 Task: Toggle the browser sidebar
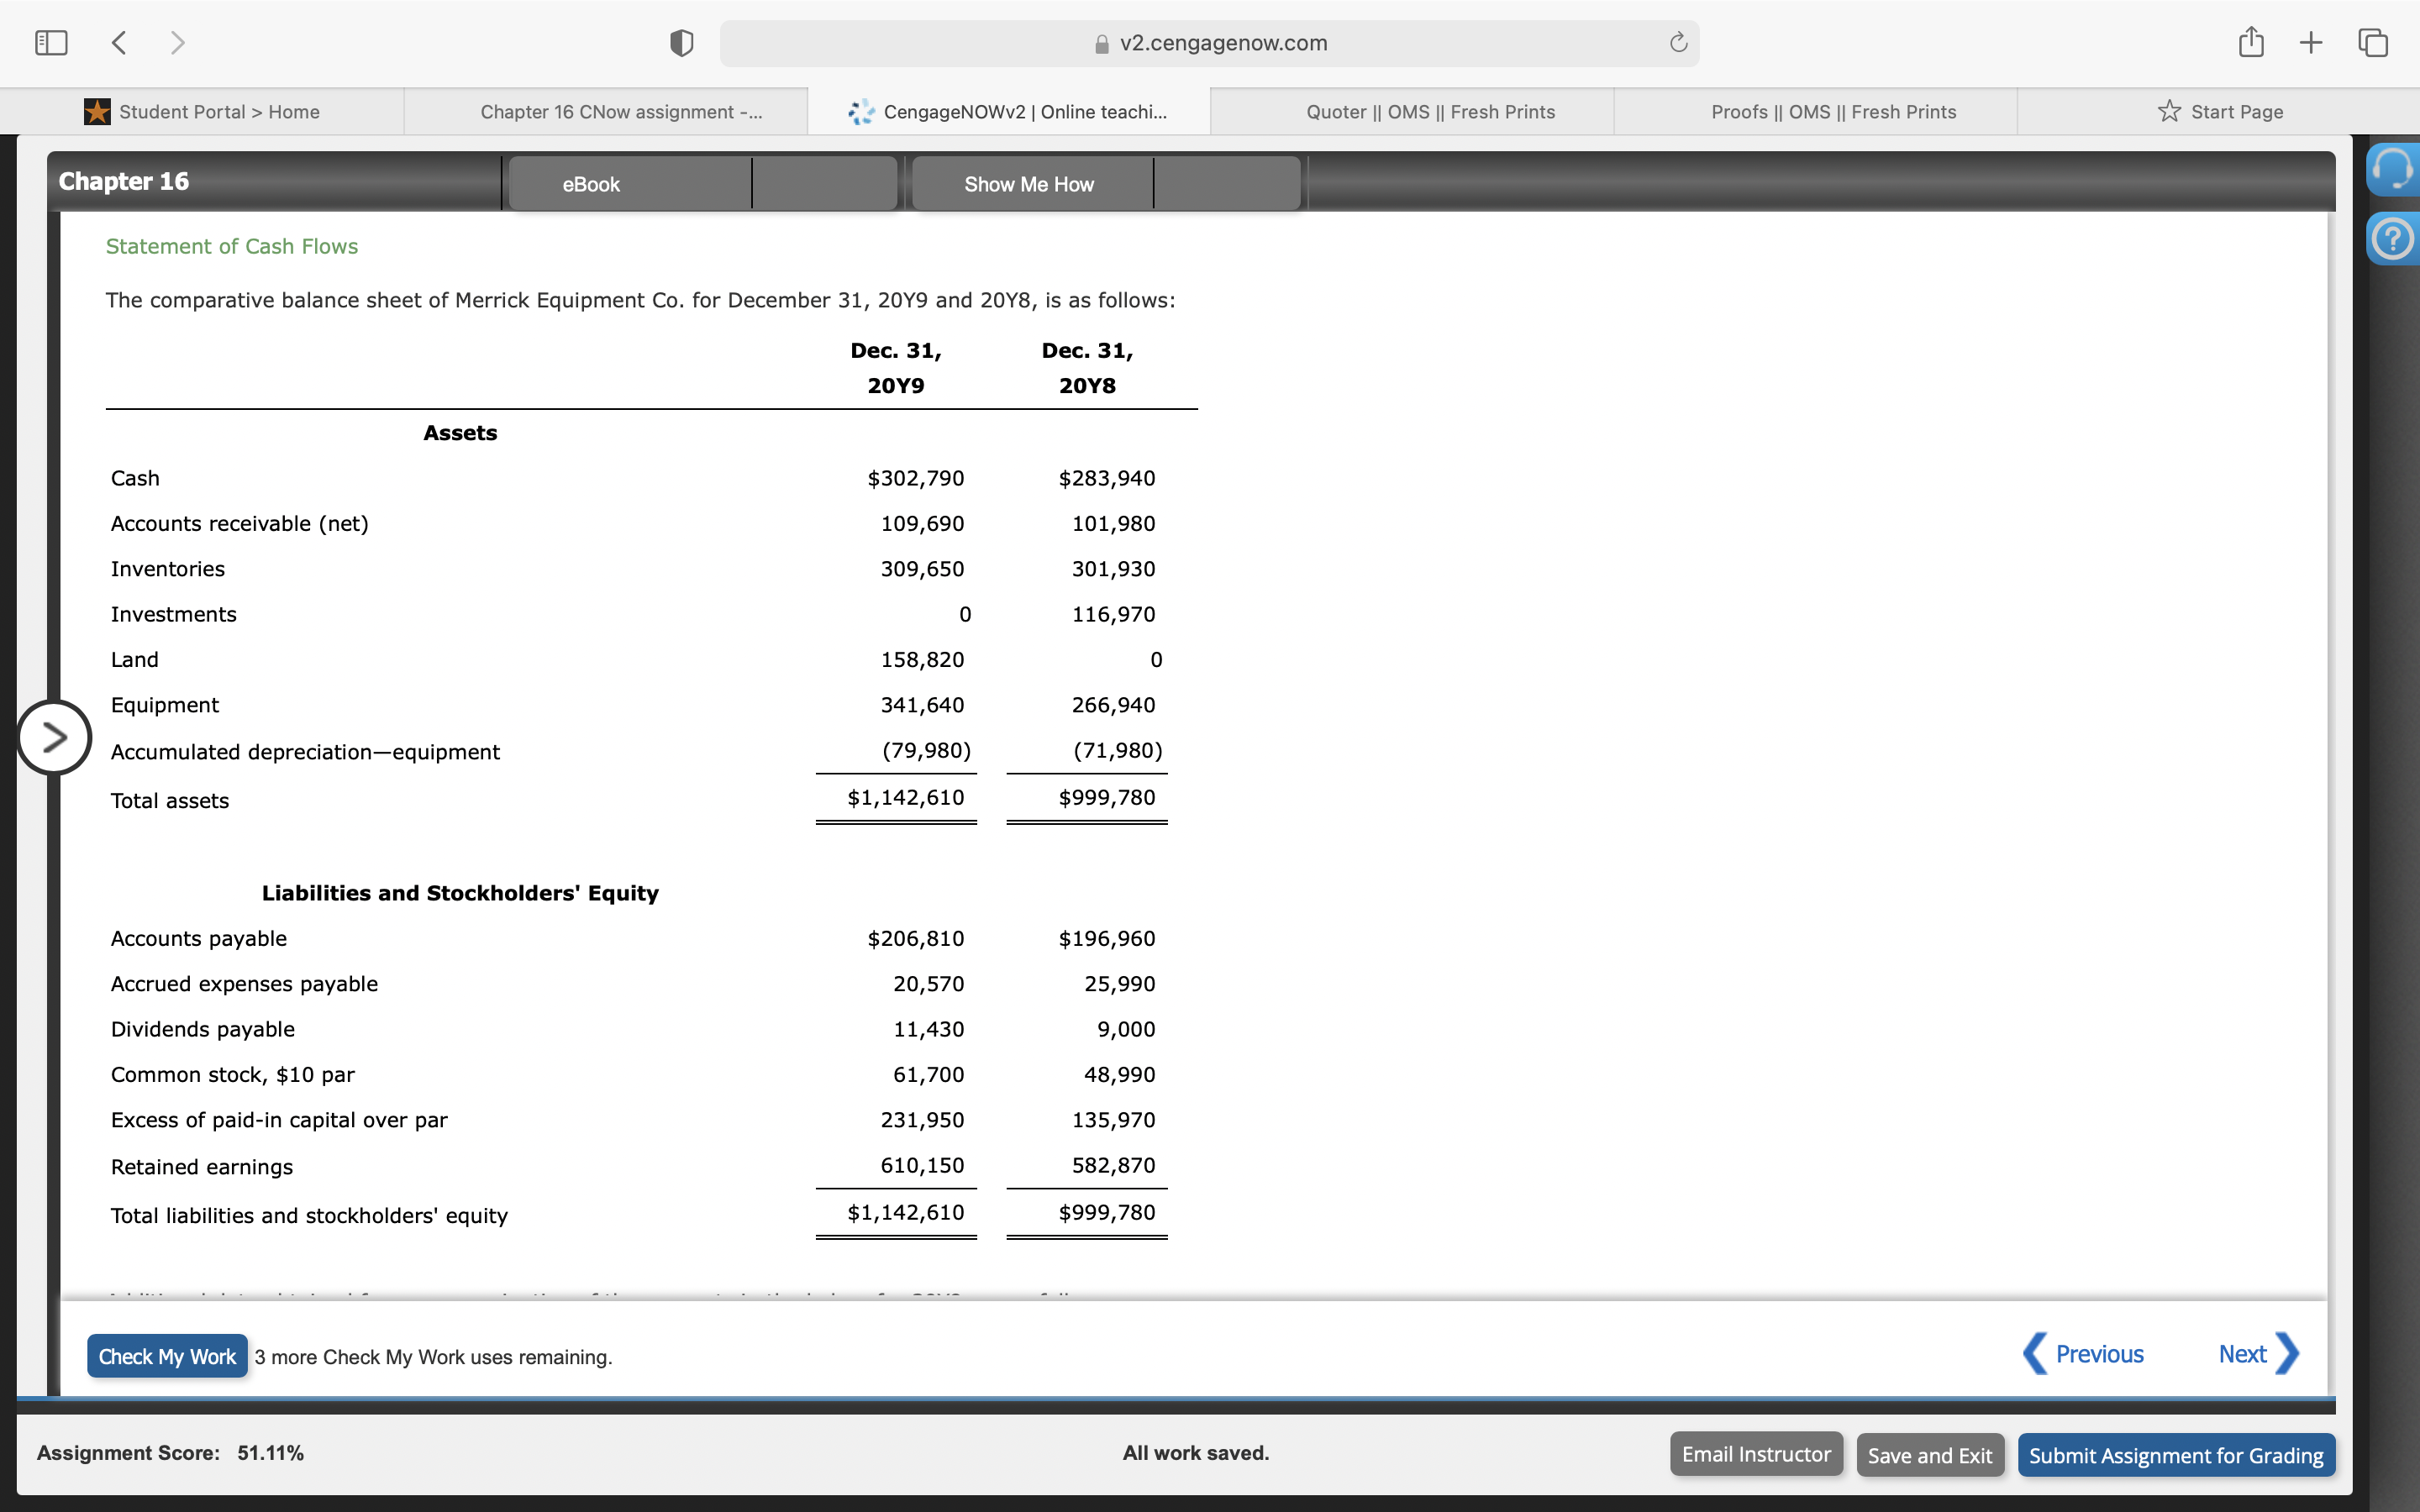50,42
